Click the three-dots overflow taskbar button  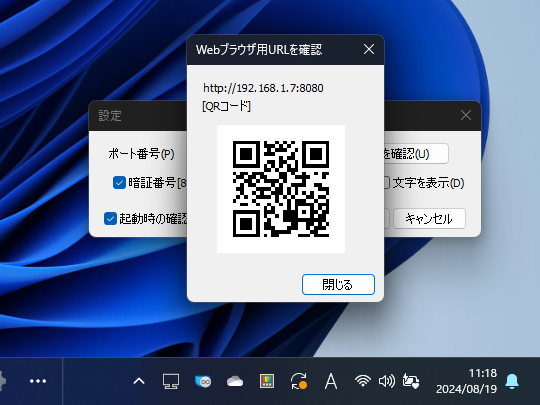point(38,381)
